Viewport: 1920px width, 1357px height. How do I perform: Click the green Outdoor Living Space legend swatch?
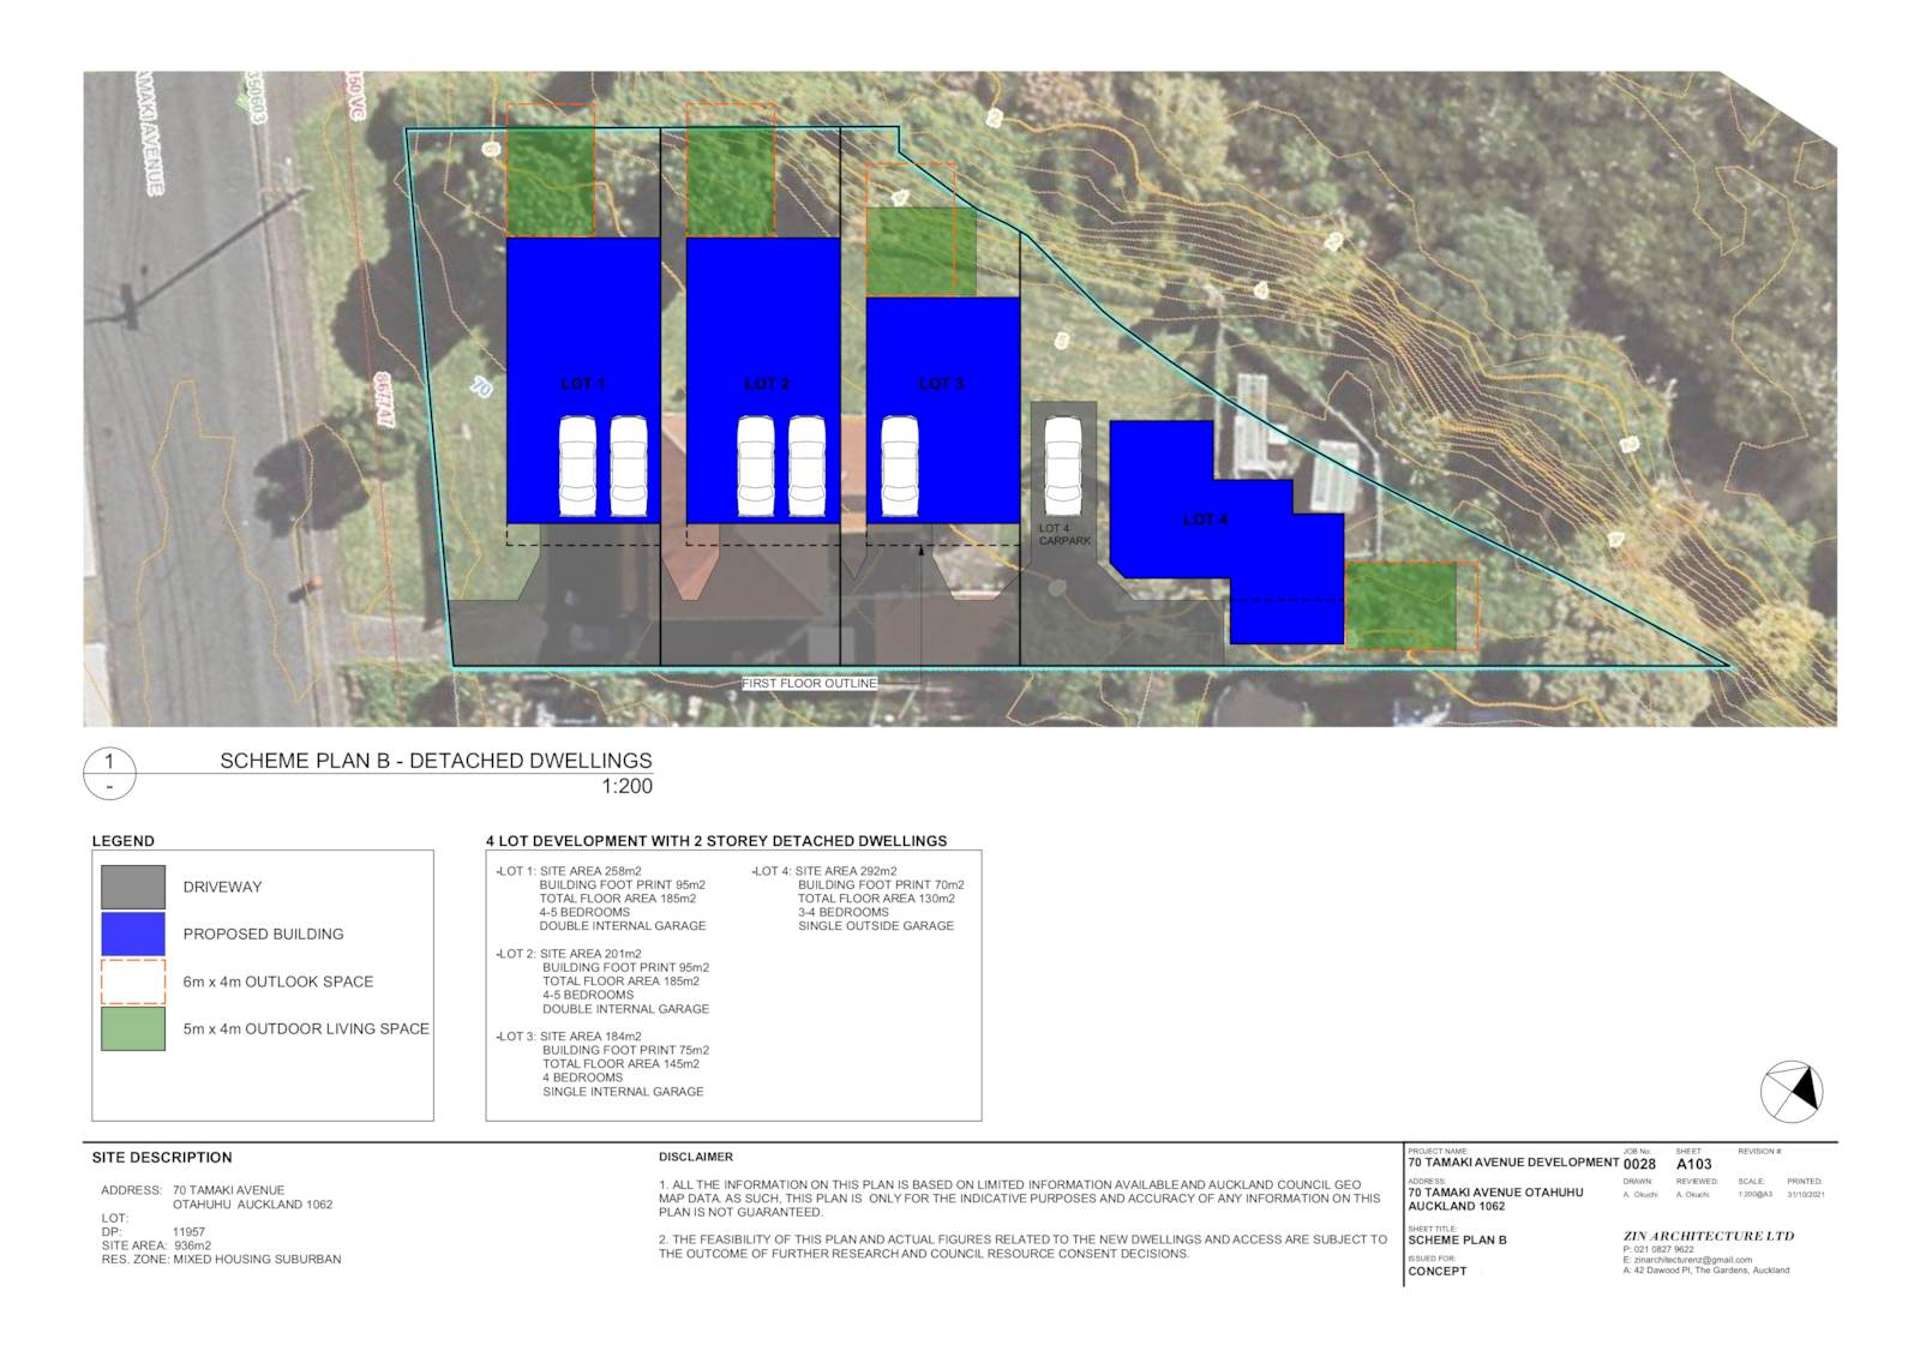point(133,1029)
